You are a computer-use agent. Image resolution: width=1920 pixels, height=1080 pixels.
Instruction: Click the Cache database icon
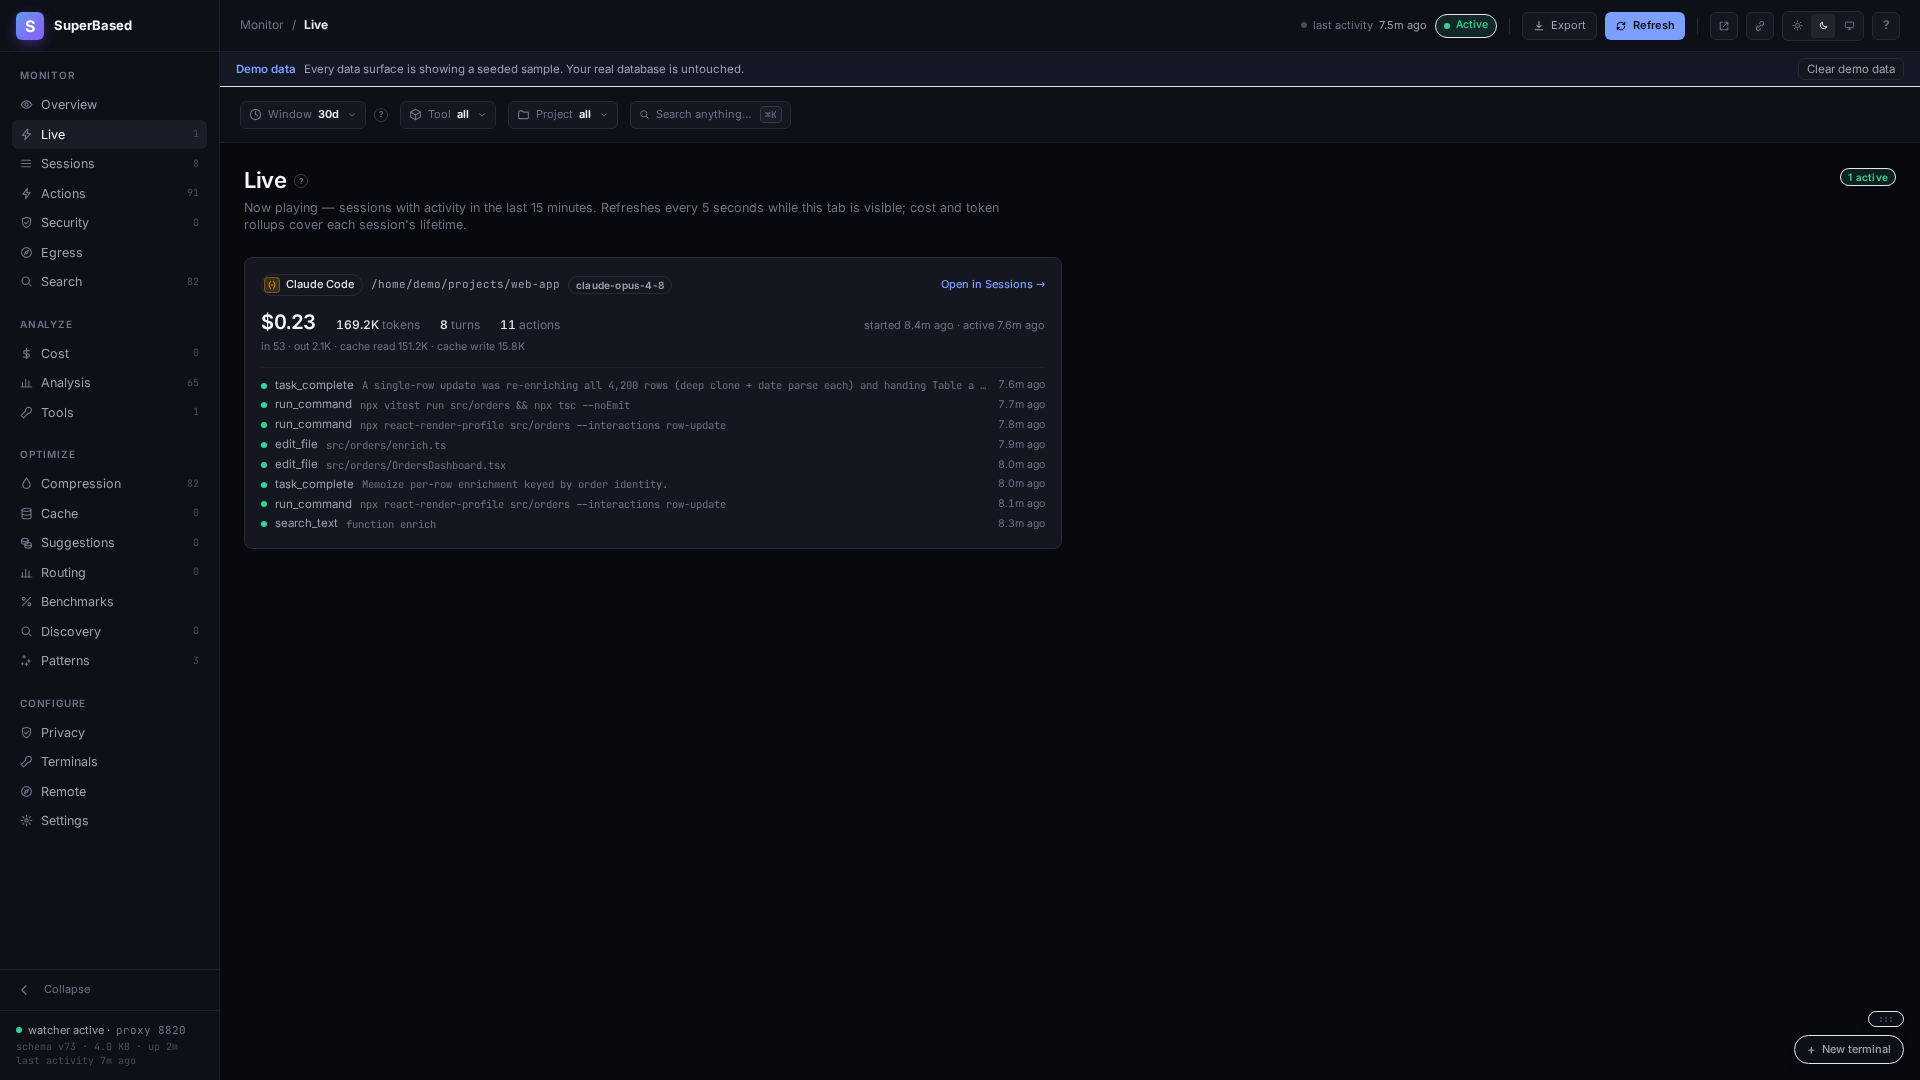27,514
